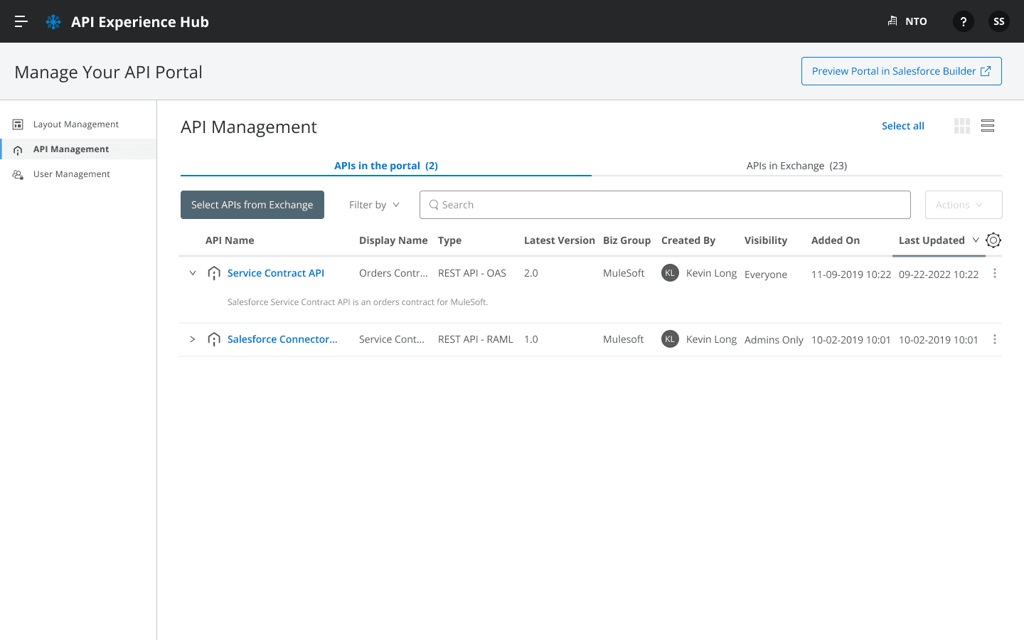Switch to grid view

962,126
